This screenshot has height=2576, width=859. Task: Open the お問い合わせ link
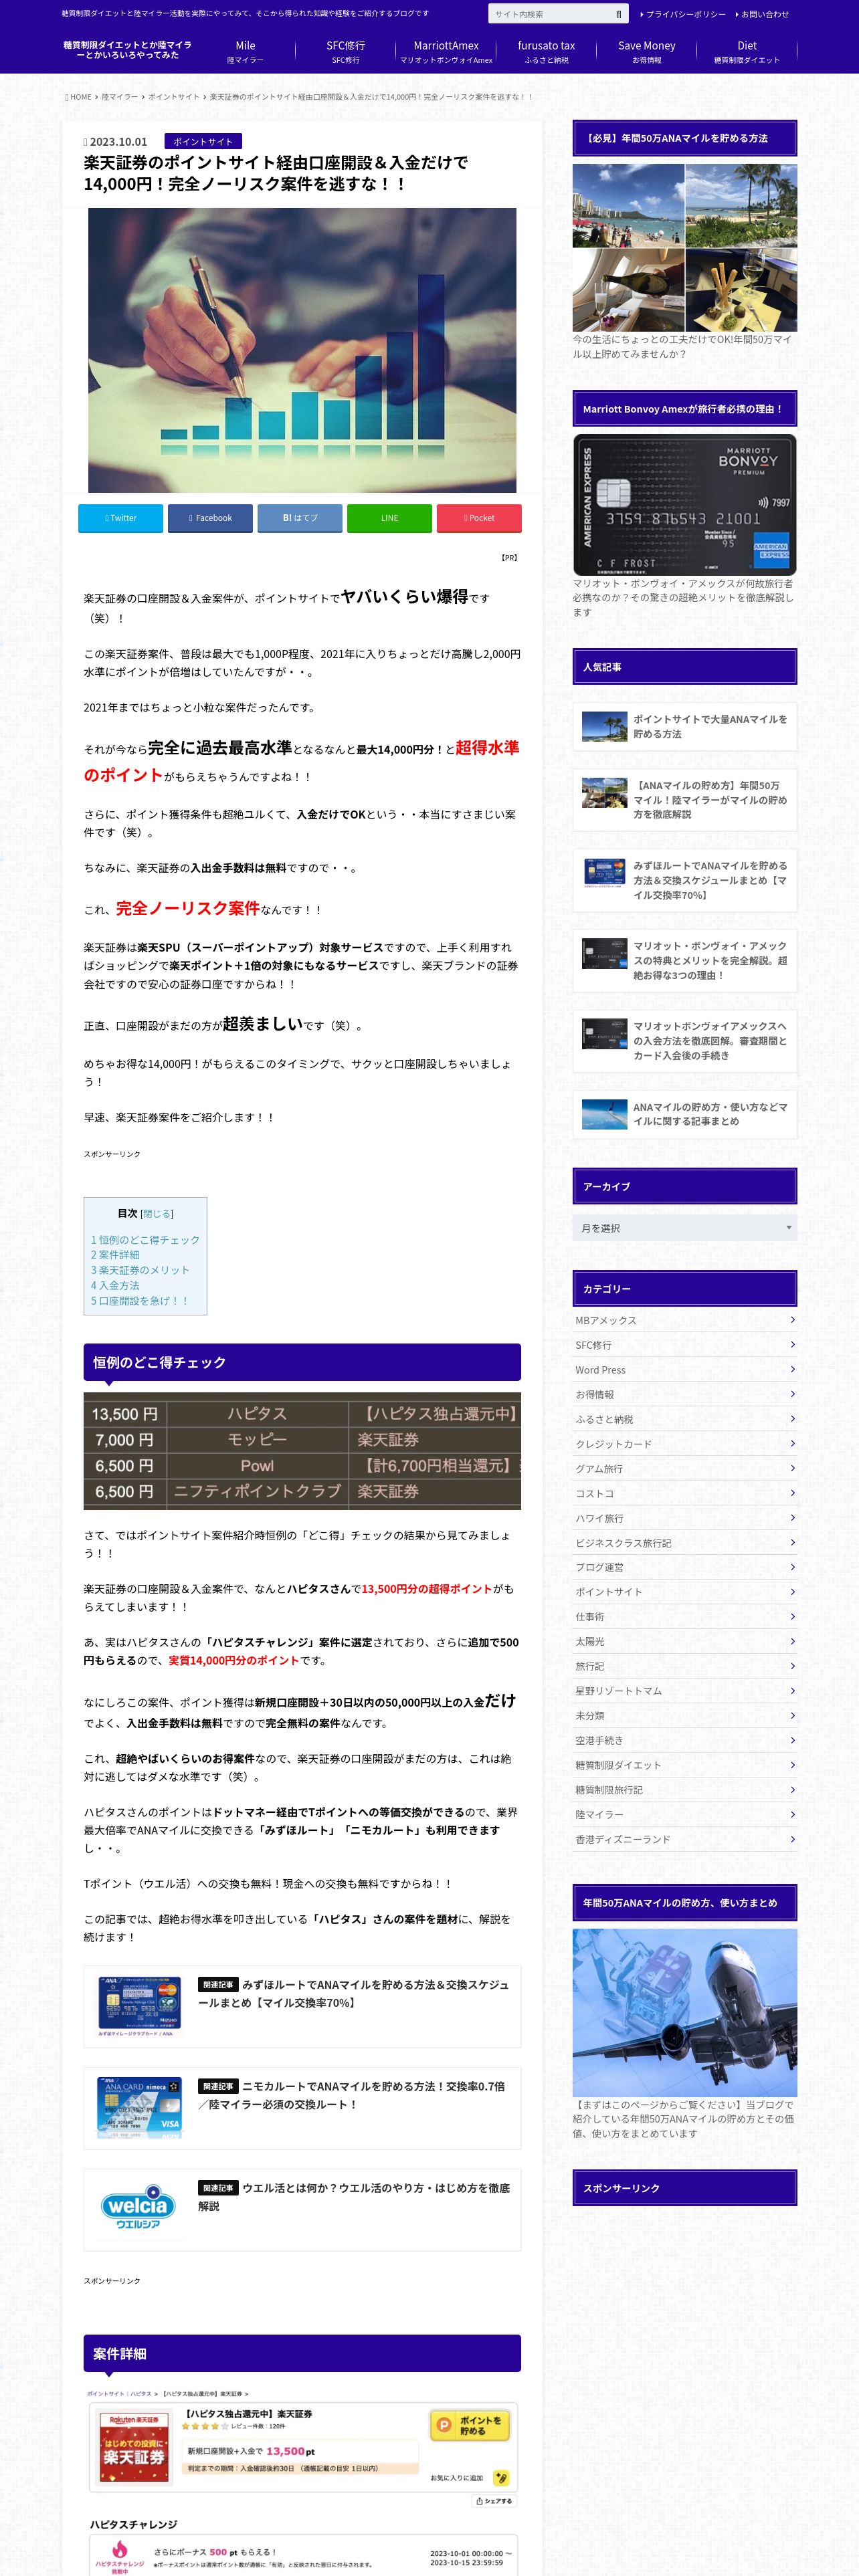(x=762, y=14)
